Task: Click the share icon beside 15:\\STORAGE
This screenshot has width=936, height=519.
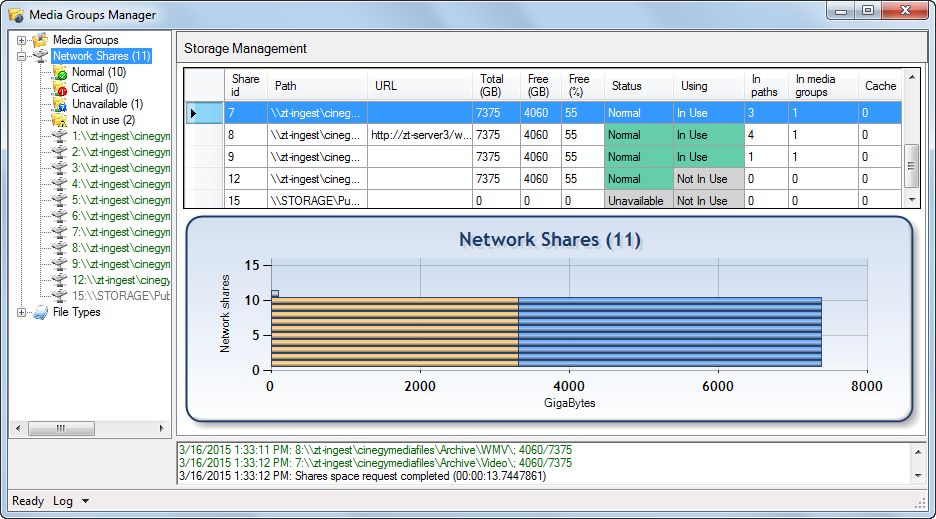Action: tap(60, 296)
